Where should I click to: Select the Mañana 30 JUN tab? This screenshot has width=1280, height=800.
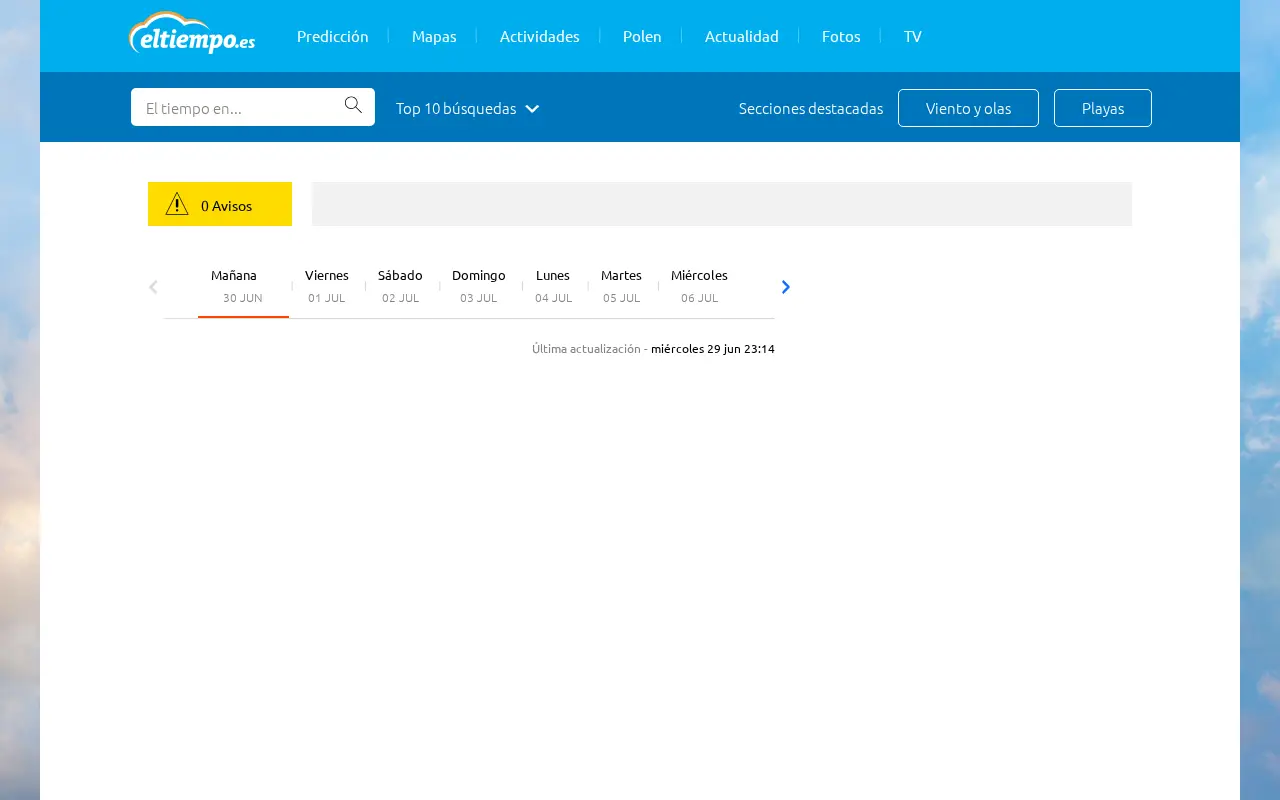coord(243,286)
